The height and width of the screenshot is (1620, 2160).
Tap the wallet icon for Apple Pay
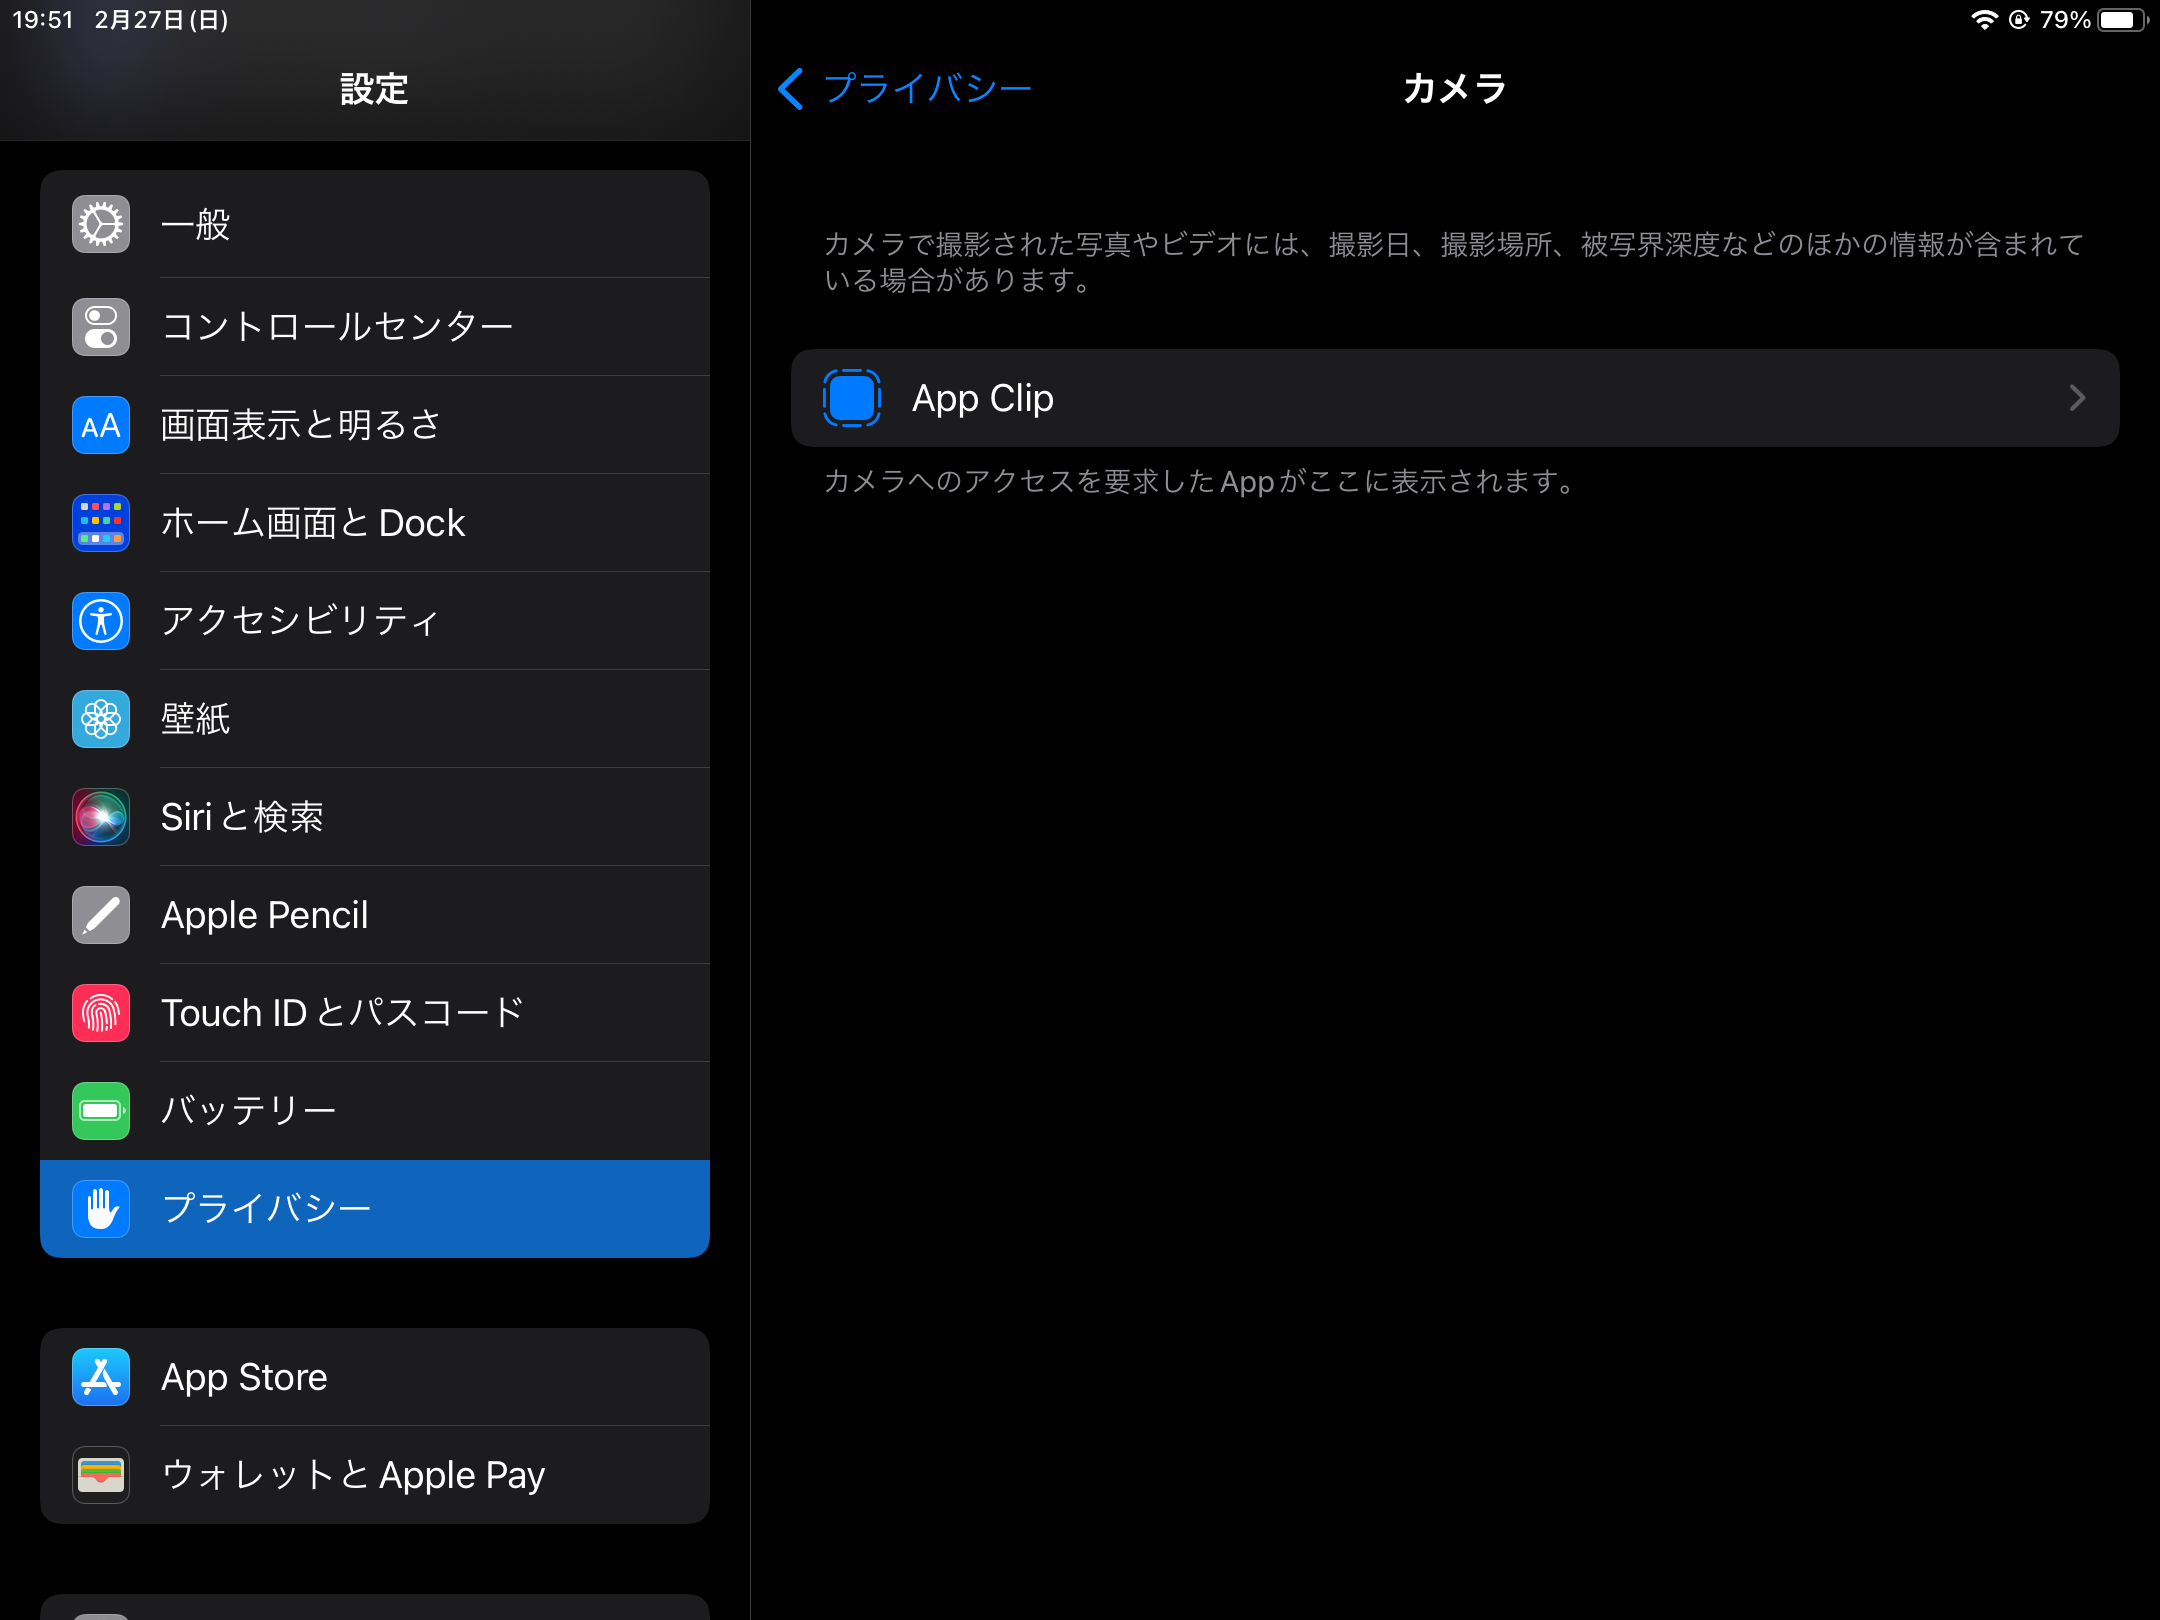101,1475
